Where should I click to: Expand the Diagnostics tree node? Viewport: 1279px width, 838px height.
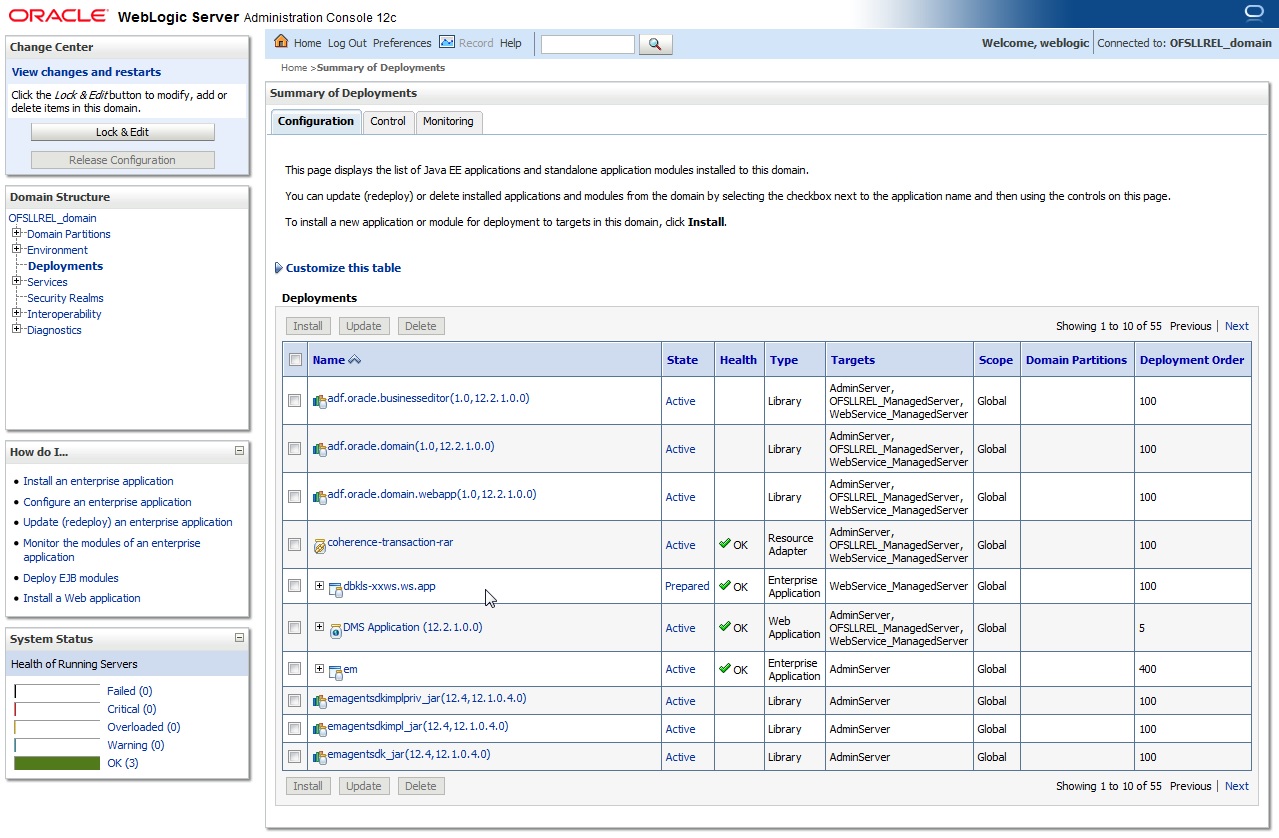[x=16, y=329]
